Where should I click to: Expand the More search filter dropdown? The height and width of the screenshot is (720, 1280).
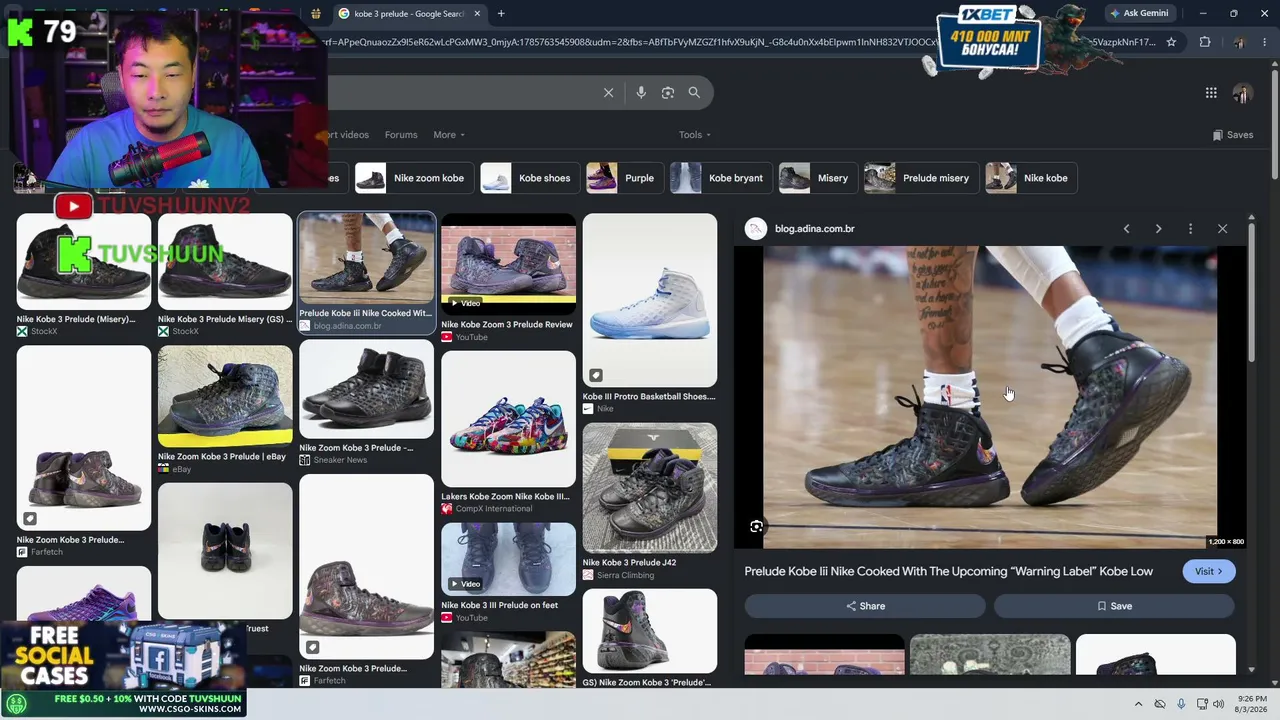point(449,135)
